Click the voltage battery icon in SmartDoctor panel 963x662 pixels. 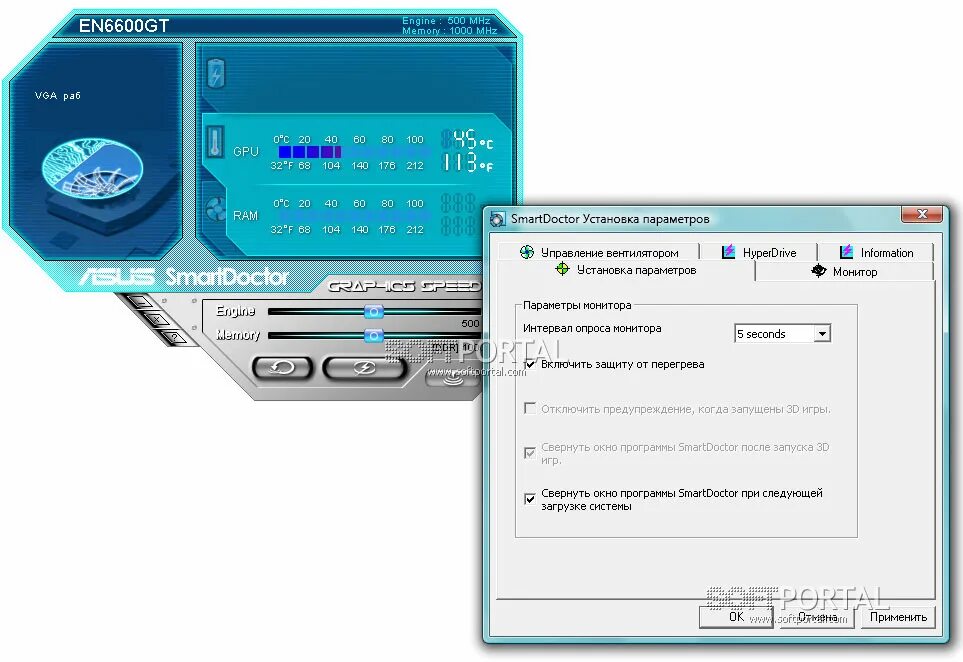point(216,73)
